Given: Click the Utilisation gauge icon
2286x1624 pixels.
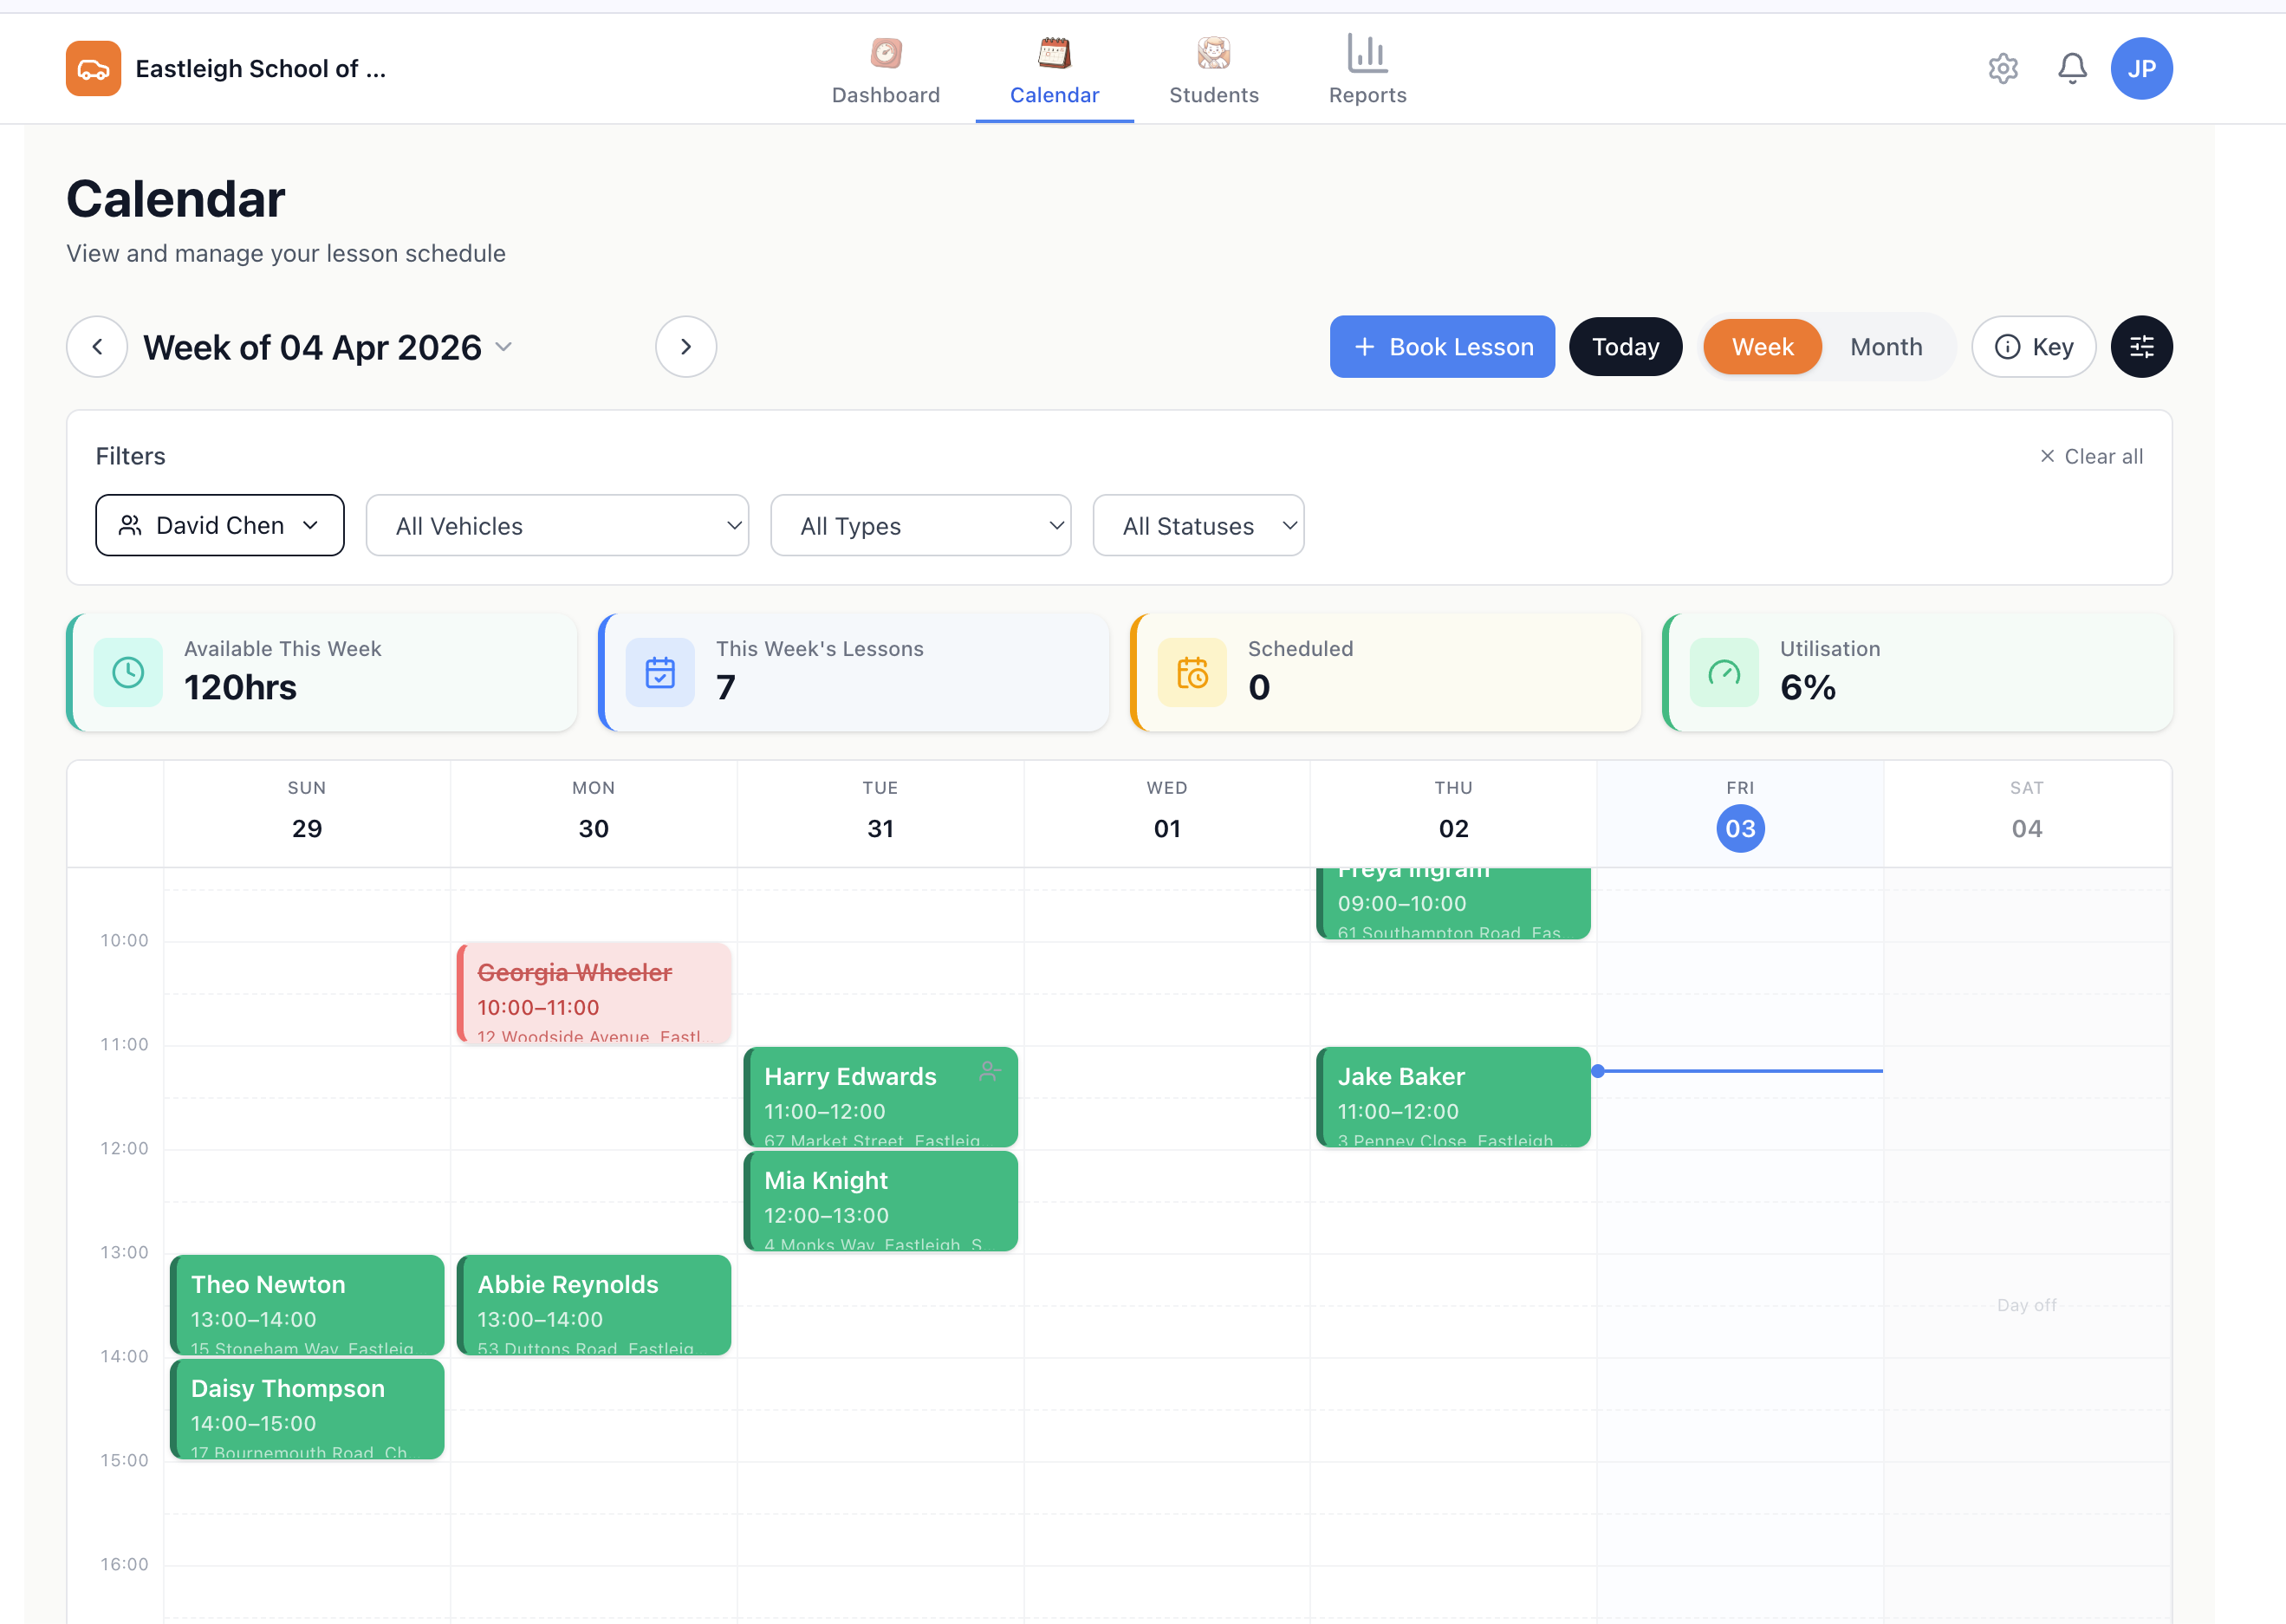Looking at the screenshot, I should (x=1723, y=673).
